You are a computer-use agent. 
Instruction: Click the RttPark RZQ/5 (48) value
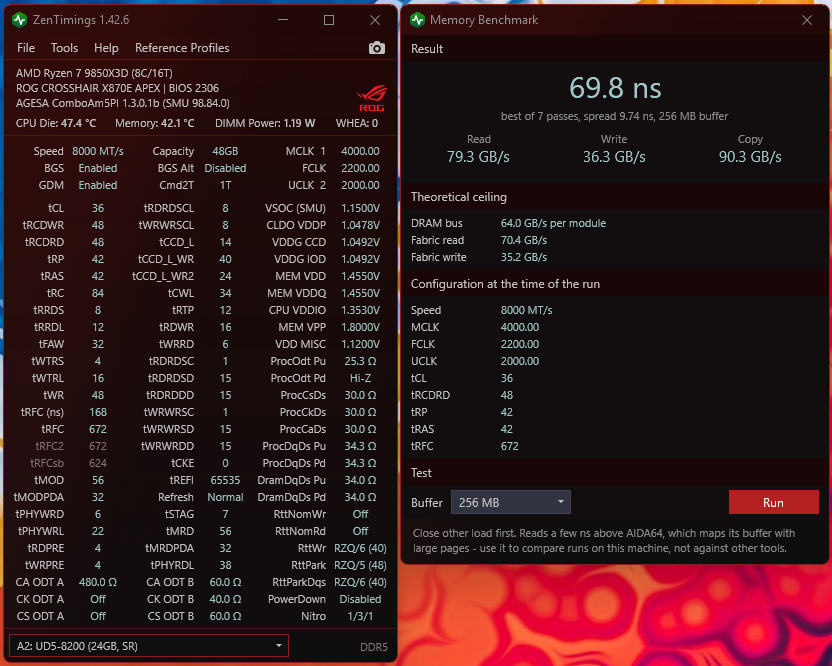point(360,565)
